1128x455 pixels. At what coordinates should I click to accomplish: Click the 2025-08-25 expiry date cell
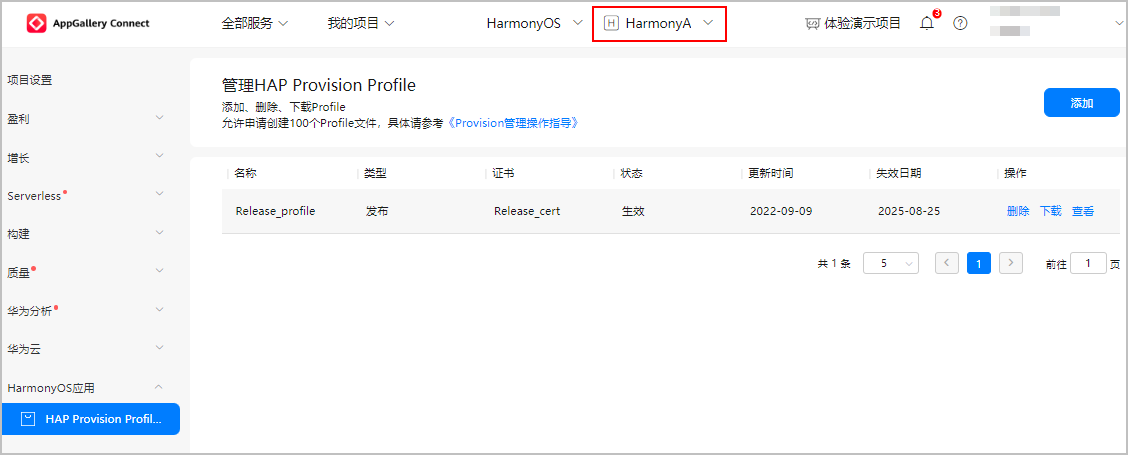909,212
